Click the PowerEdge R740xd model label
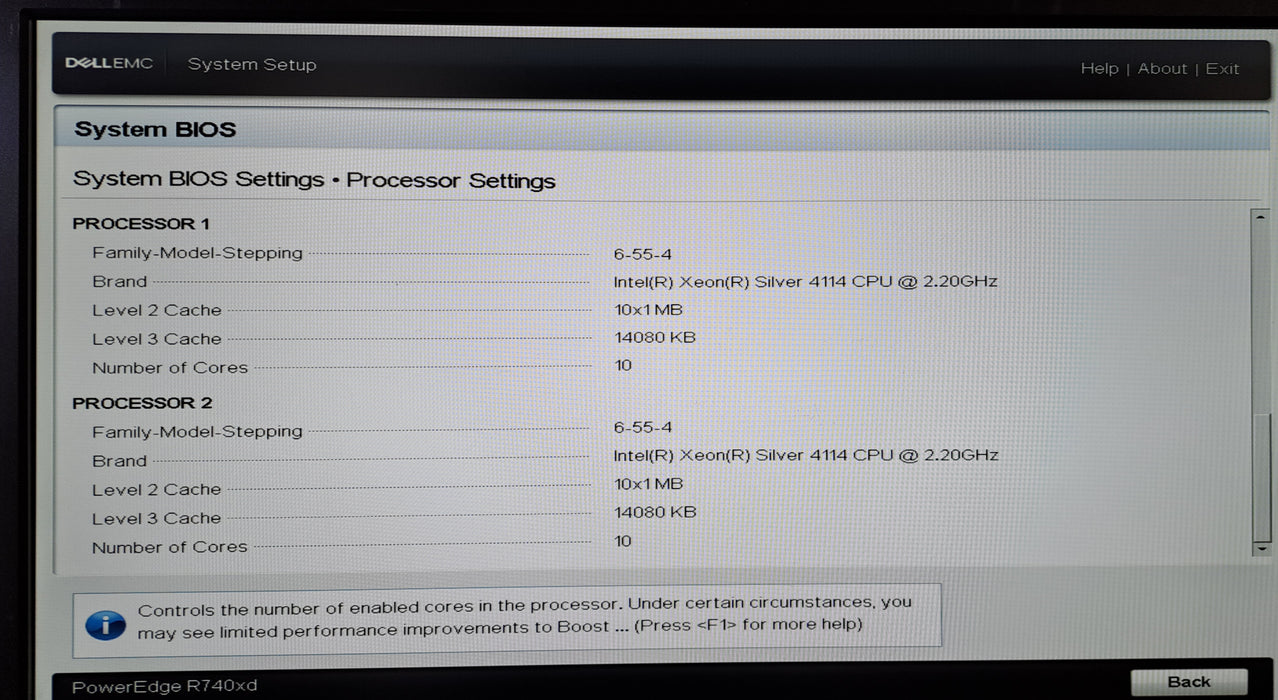 point(164,687)
